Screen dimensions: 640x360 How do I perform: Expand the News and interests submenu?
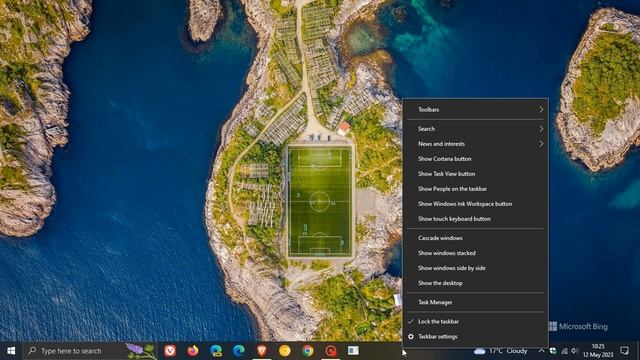click(476, 144)
